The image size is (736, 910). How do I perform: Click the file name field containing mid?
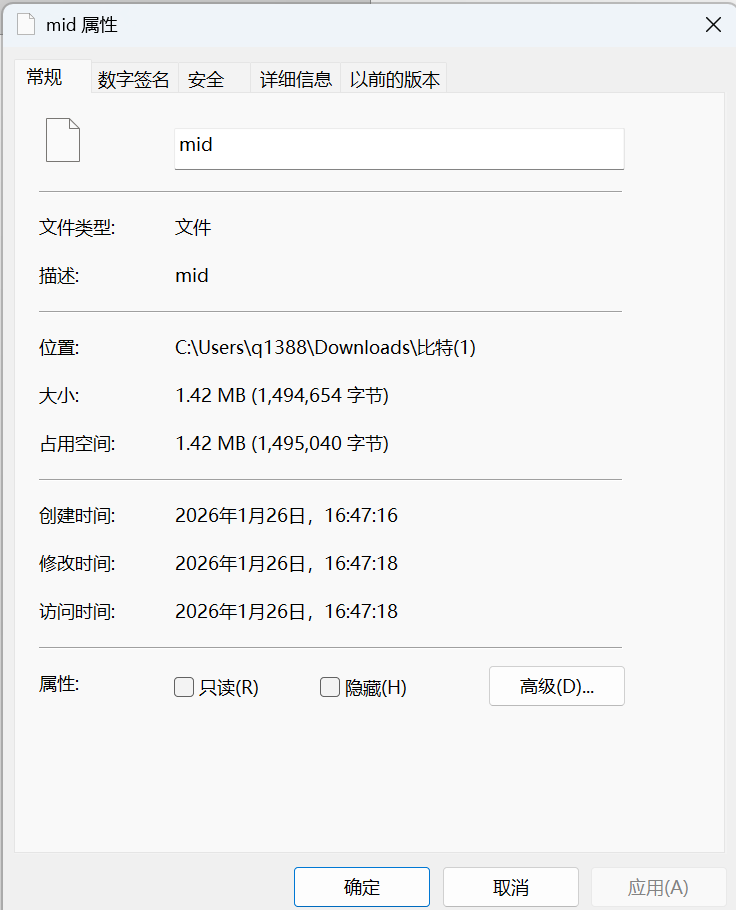(x=398, y=146)
